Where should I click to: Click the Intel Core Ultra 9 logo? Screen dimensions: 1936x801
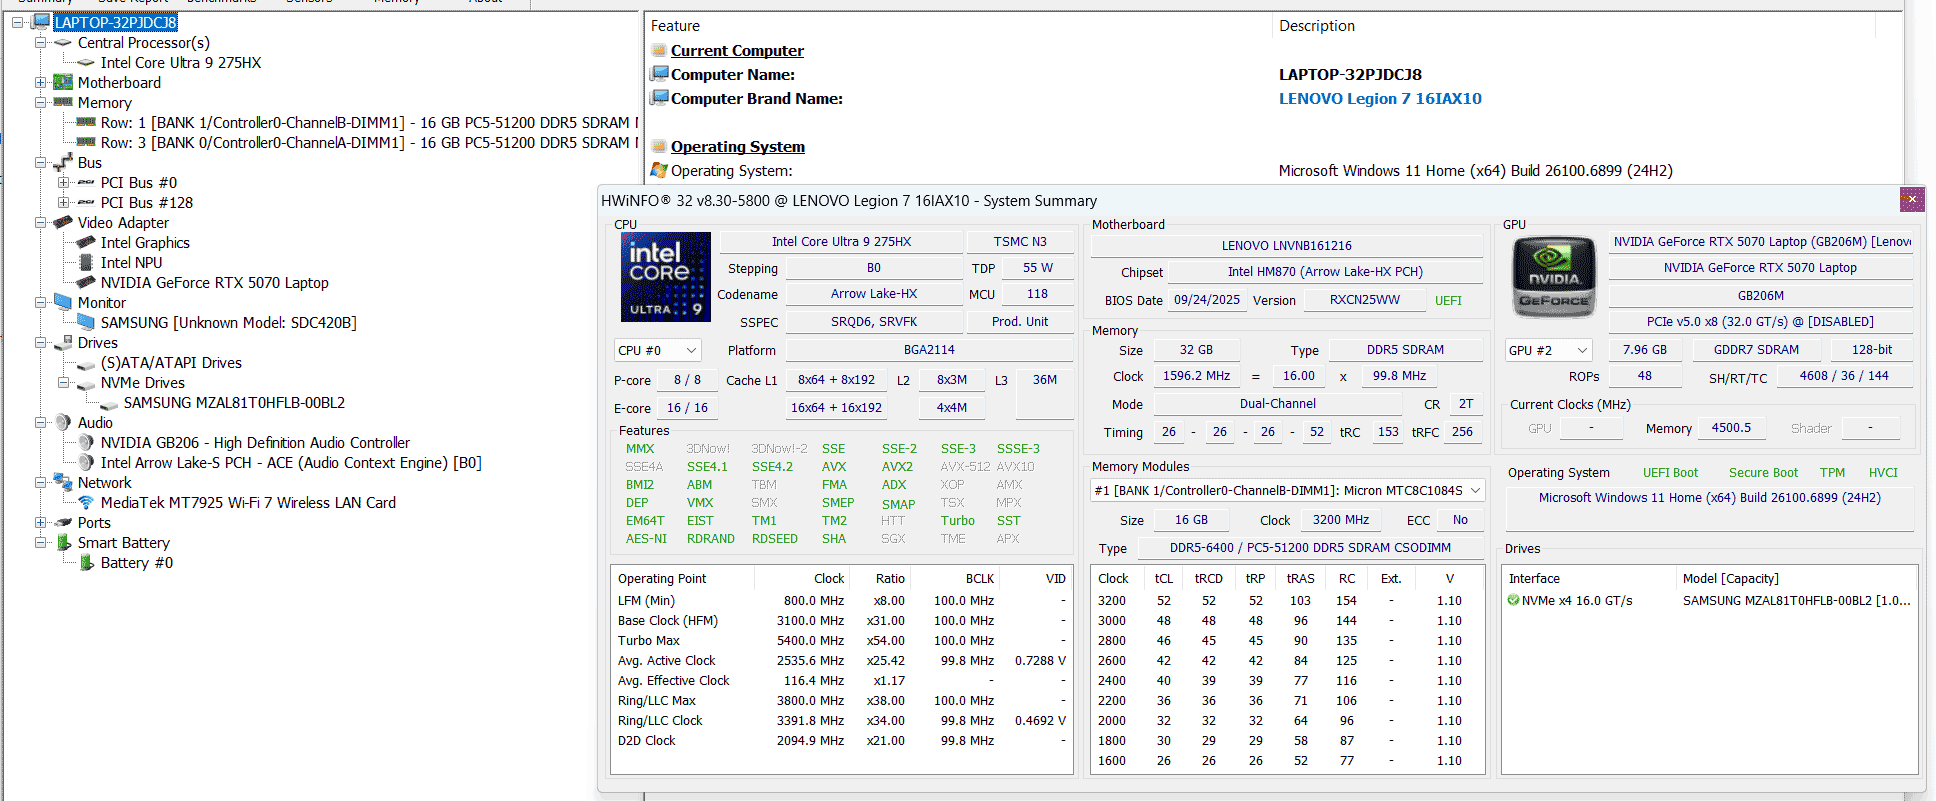click(x=665, y=277)
